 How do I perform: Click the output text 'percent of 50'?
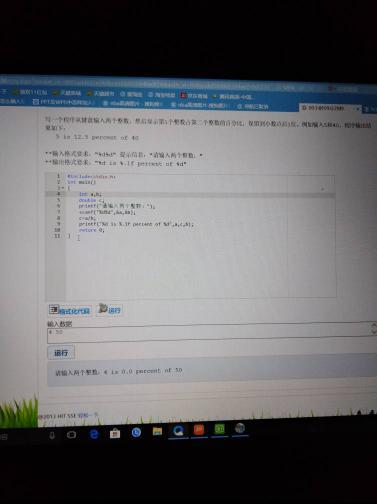(x=159, y=370)
